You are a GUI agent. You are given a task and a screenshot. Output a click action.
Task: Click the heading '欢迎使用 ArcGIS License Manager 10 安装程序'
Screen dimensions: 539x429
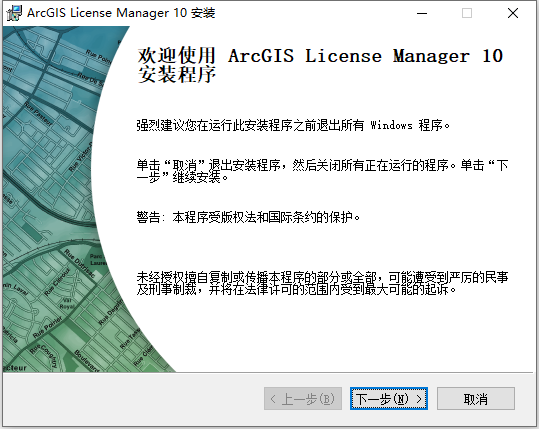pyautogui.click(x=320, y=65)
